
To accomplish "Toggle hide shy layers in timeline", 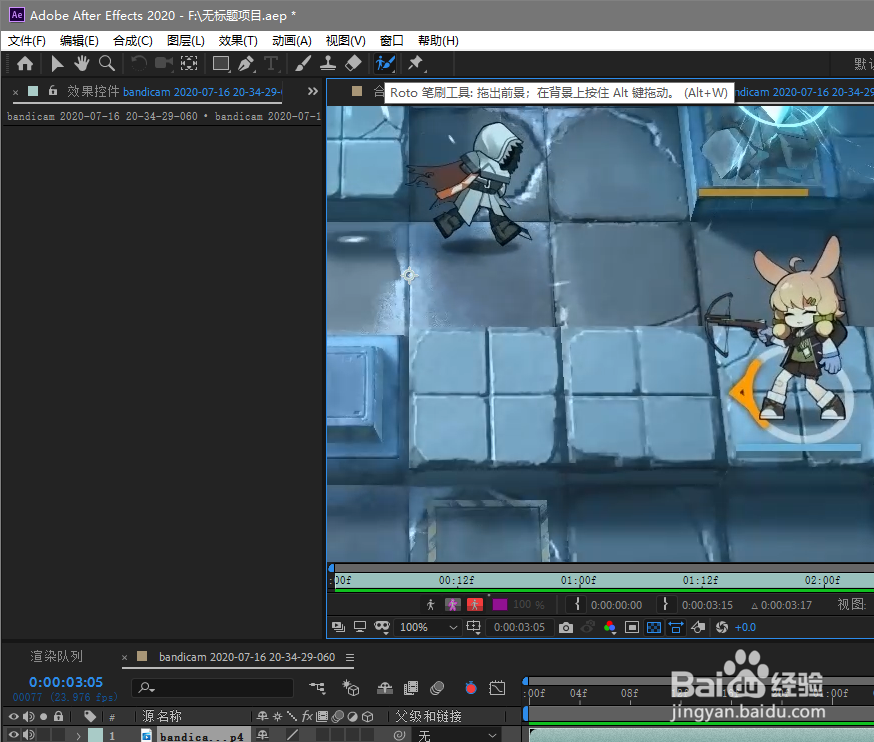I will click(x=385, y=688).
